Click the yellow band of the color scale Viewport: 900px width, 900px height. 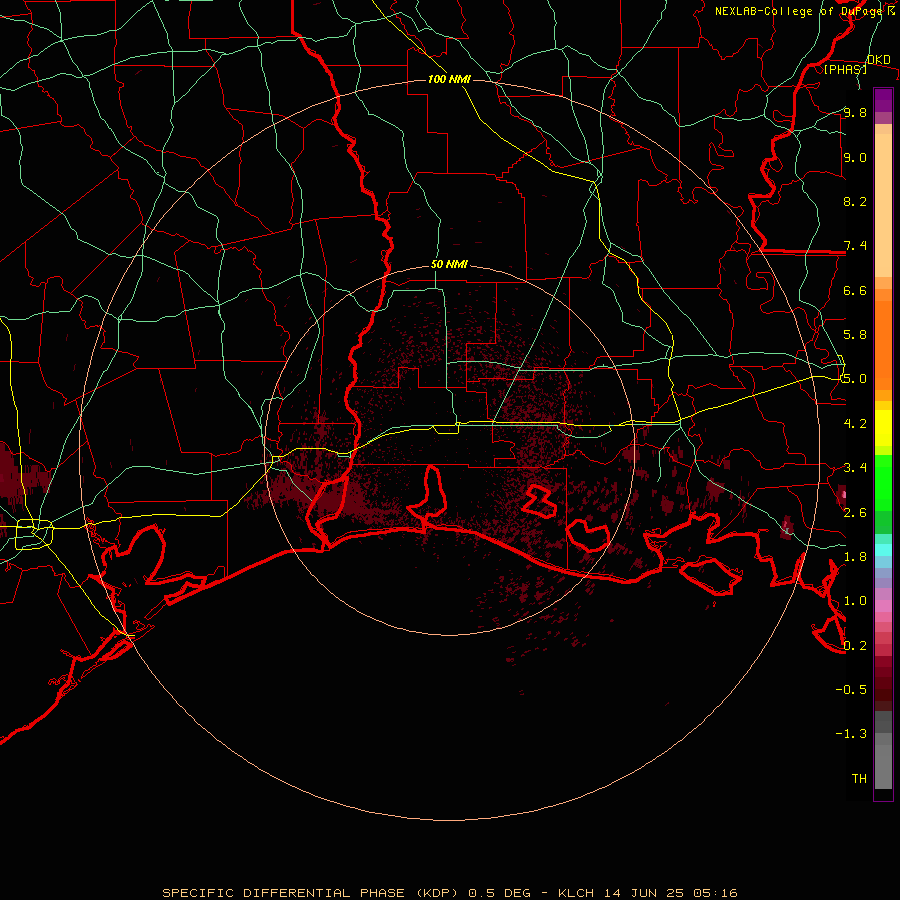(x=883, y=428)
